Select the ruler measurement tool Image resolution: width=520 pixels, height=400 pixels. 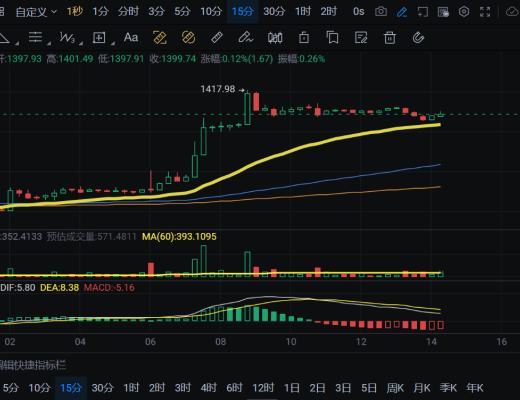coord(217,37)
